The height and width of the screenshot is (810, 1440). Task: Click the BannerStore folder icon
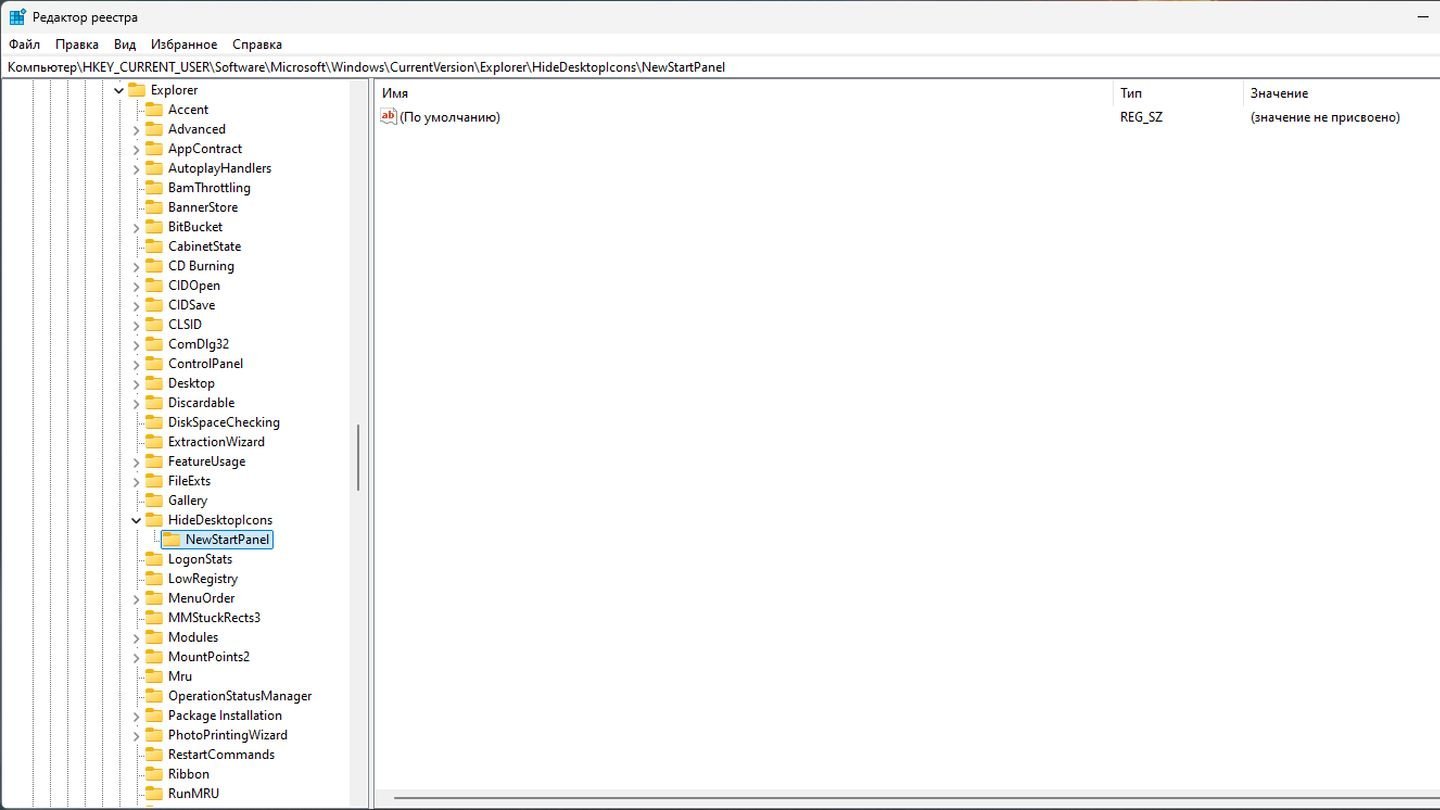coord(153,207)
